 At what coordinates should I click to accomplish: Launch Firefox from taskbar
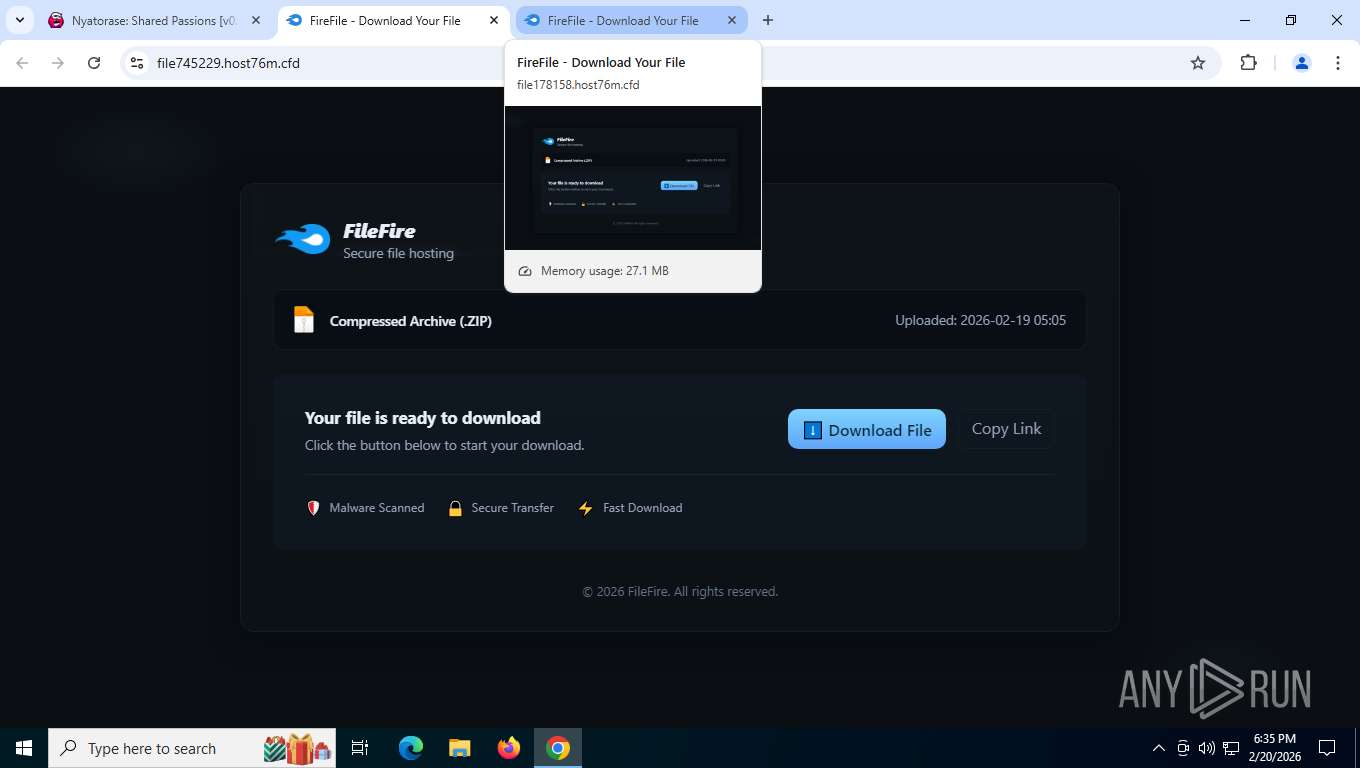tap(509, 748)
